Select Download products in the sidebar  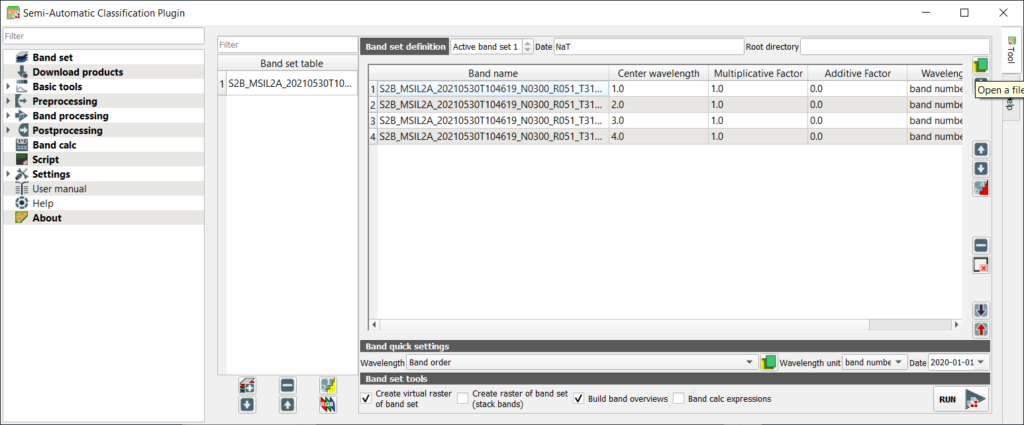[x=77, y=72]
